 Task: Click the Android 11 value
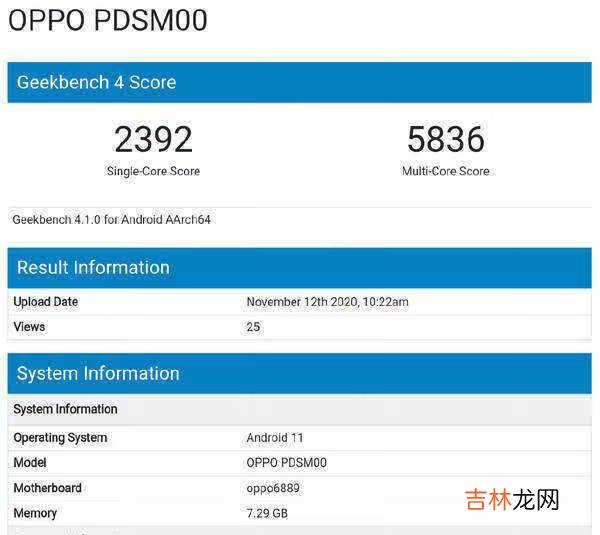274,438
